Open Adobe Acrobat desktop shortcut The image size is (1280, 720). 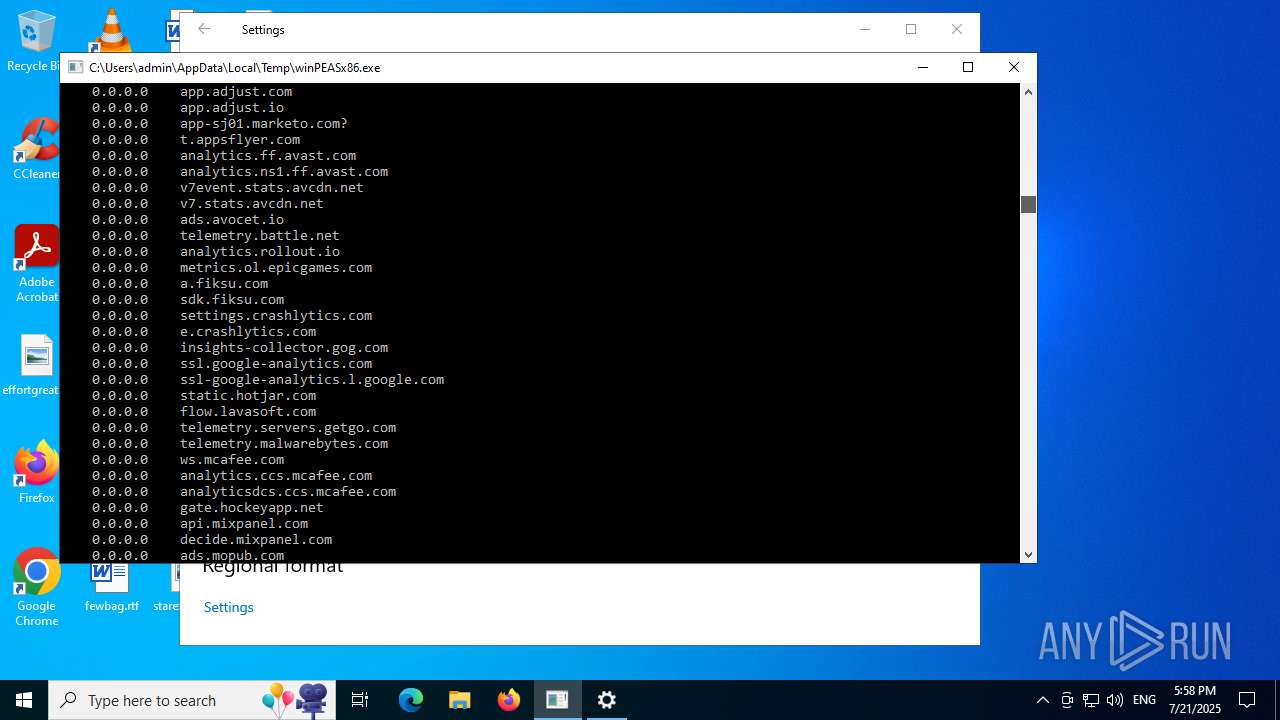click(x=36, y=264)
